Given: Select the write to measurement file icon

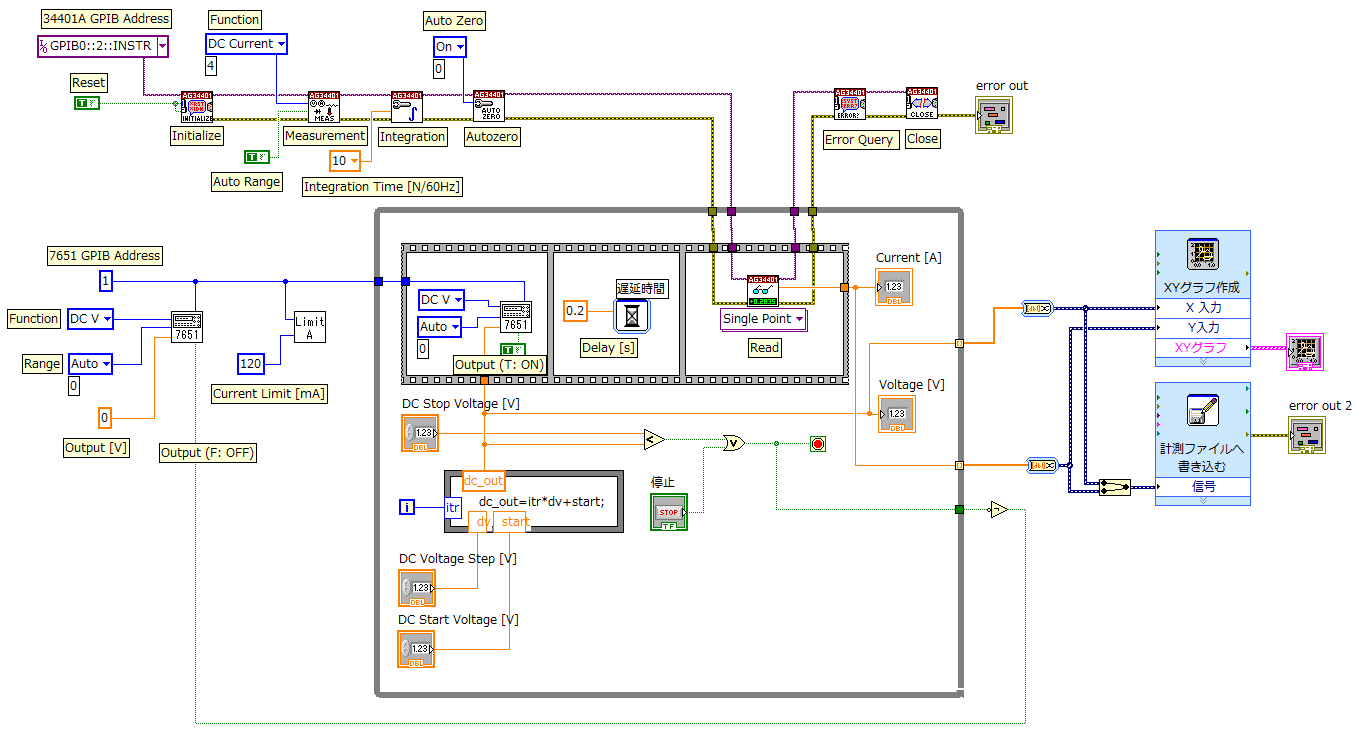Looking at the screenshot, I should coord(1201,410).
